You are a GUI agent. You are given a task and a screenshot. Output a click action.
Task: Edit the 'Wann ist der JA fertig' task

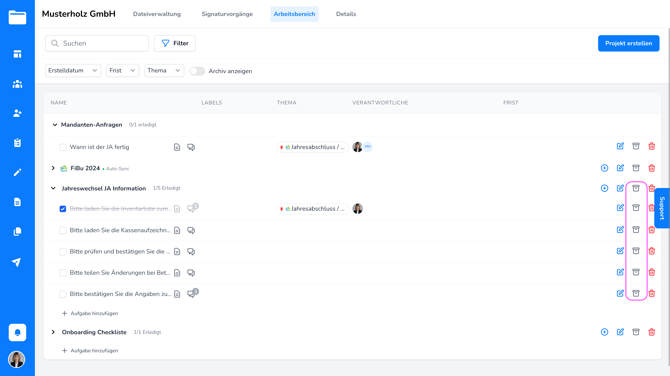pyautogui.click(x=620, y=146)
